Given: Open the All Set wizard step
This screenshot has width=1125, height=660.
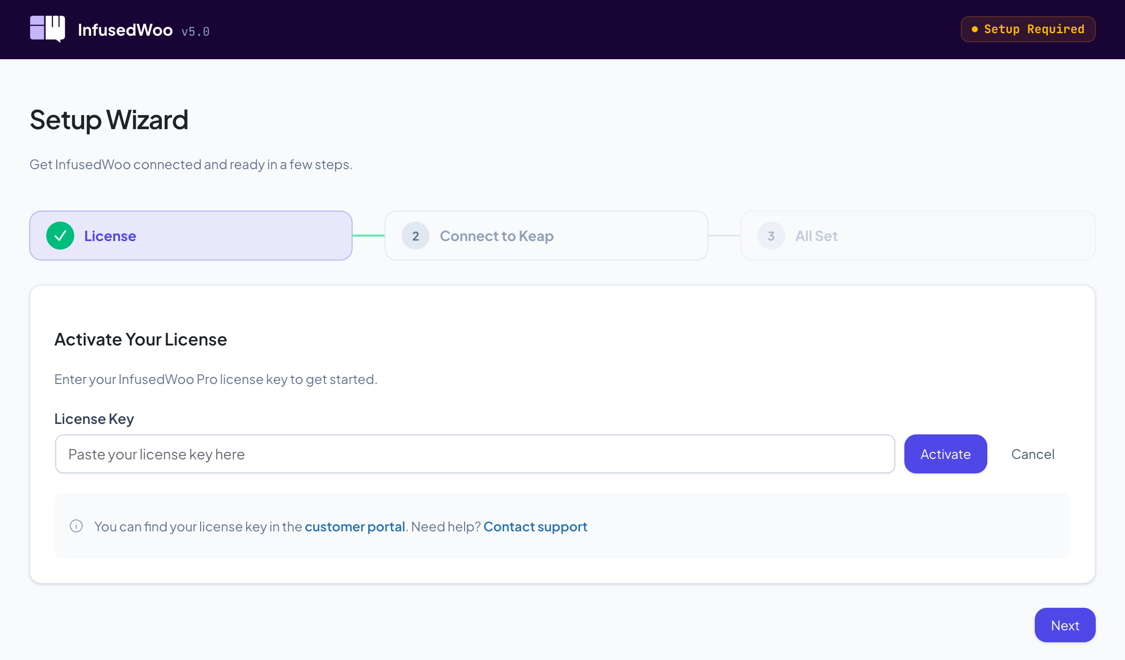Looking at the screenshot, I should (x=917, y=235).
